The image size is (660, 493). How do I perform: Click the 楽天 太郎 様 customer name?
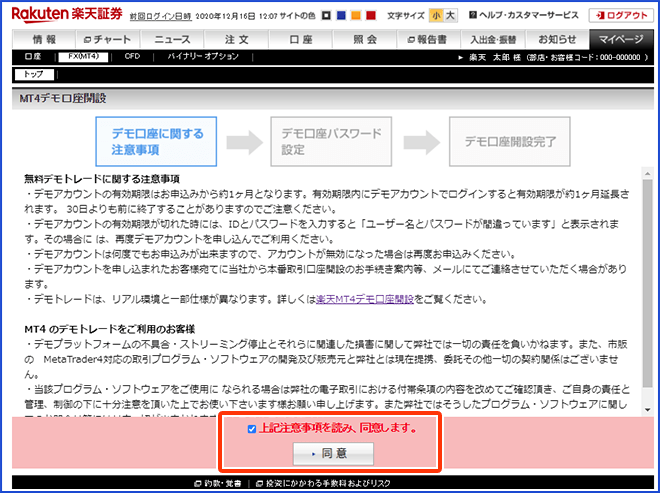(495, 57)
